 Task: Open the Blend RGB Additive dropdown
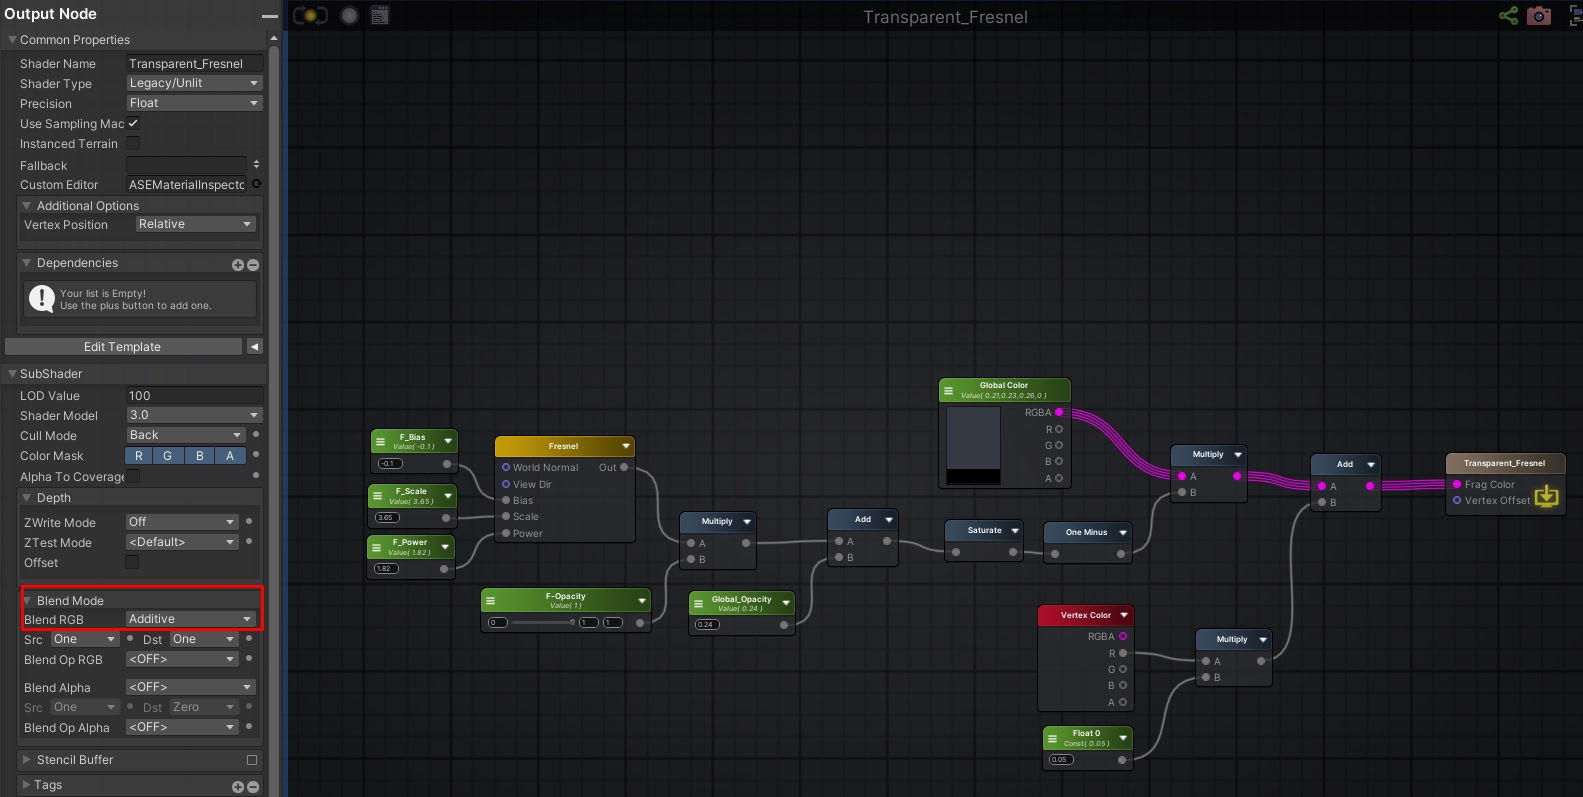(x=191, y=619)
